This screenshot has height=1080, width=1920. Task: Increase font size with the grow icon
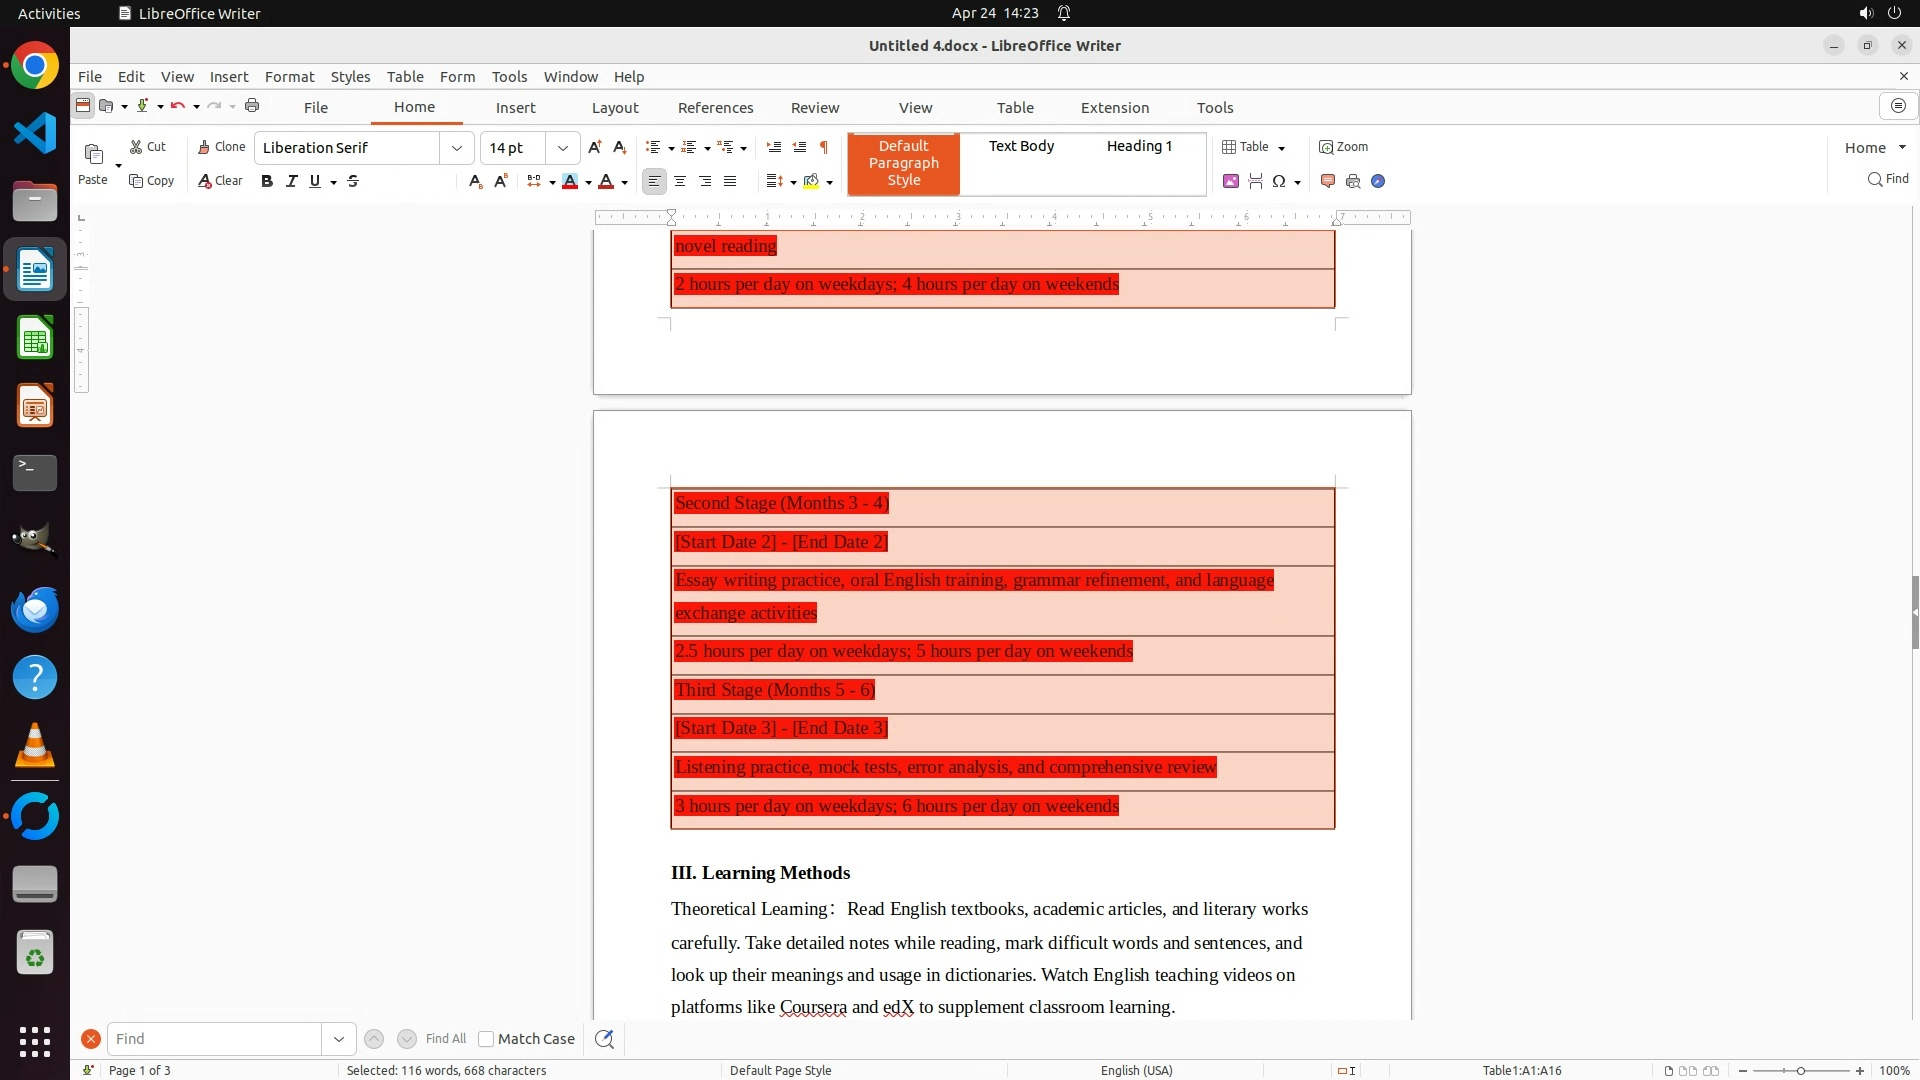[595, 147]
